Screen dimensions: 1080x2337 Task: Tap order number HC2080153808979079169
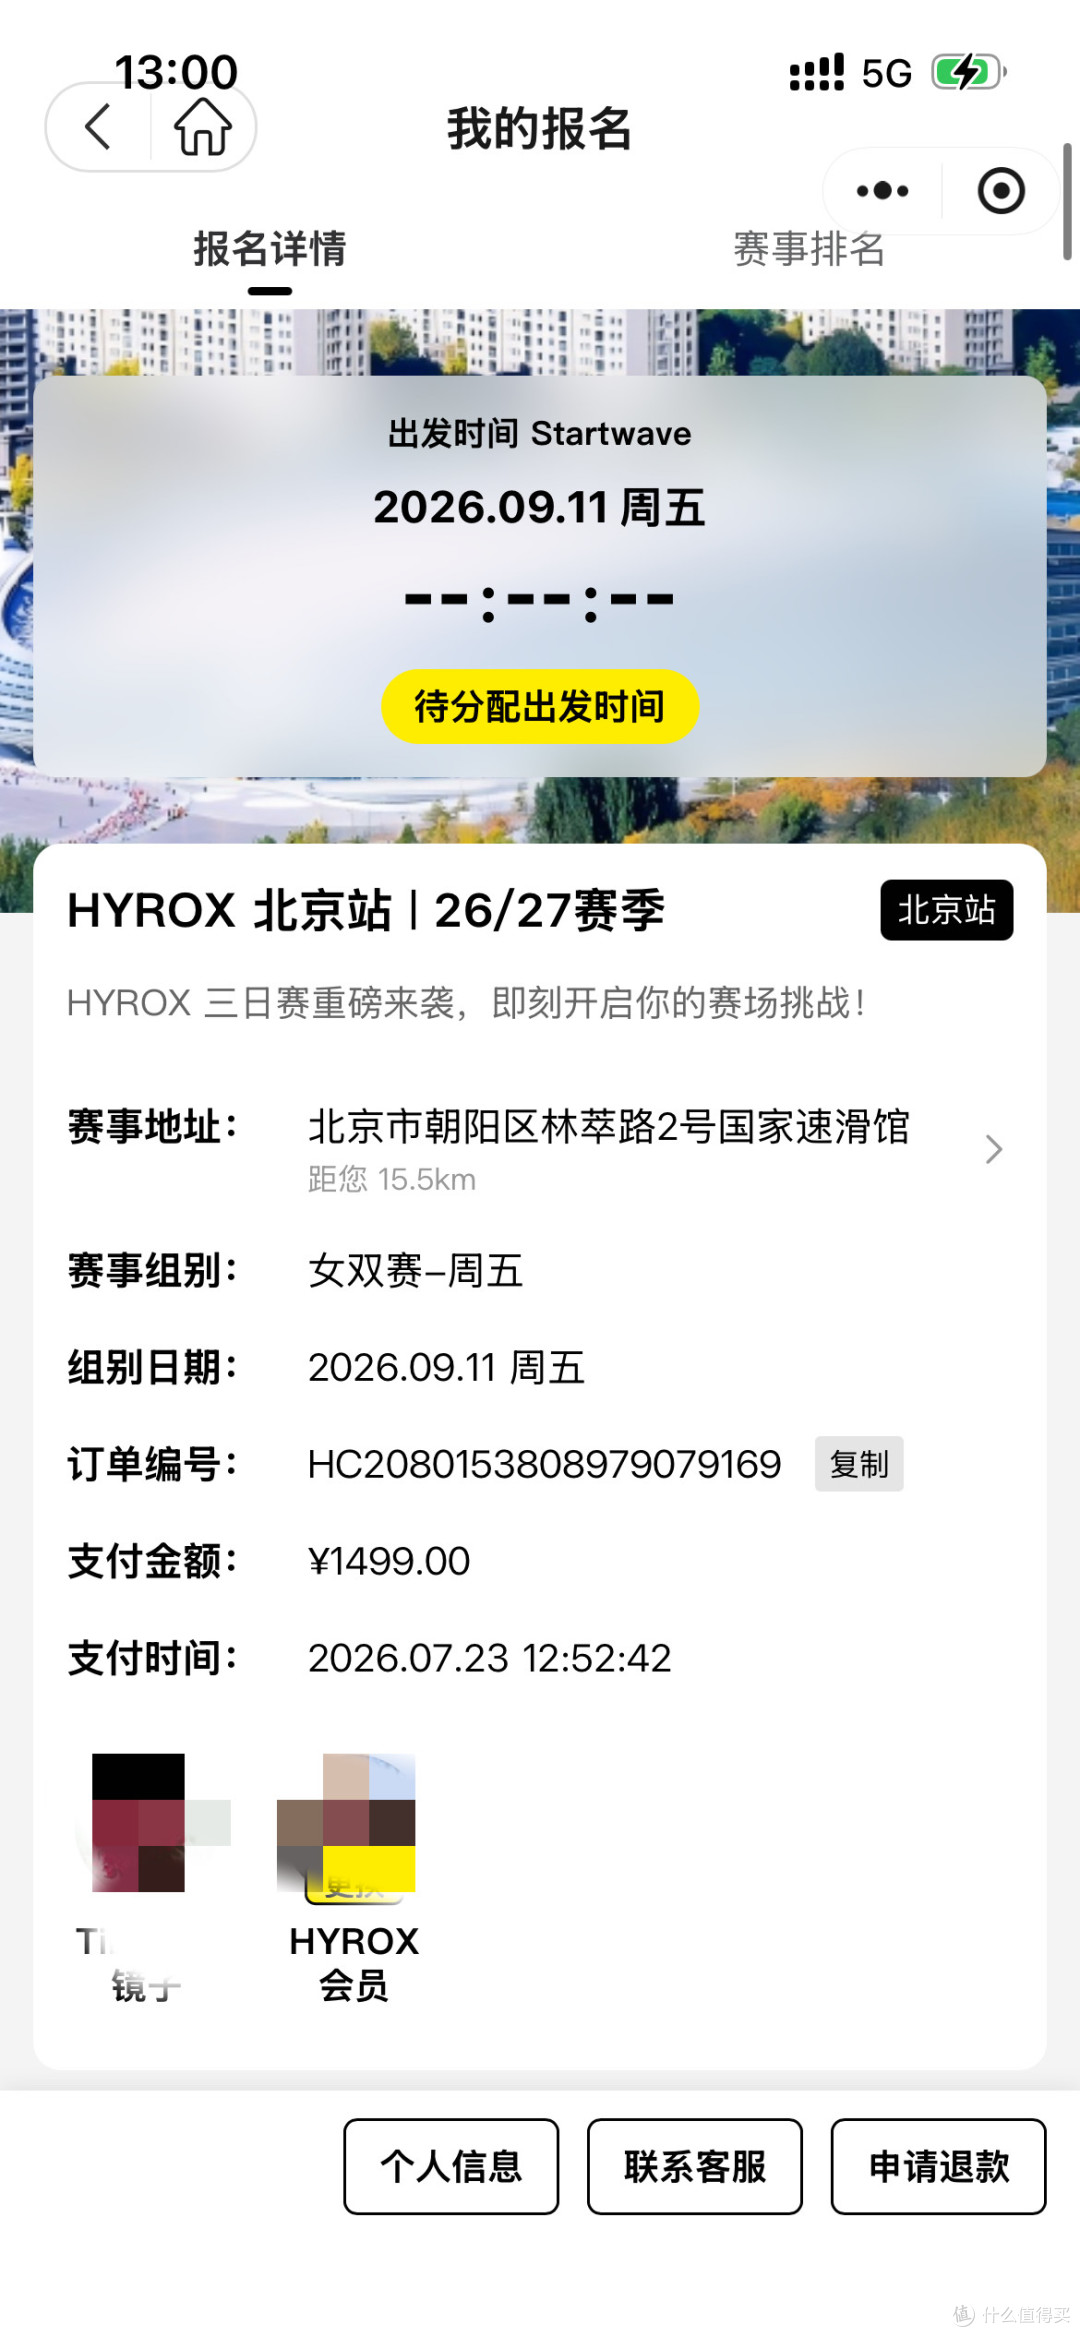pyautogui.click(x=544, y=1464)
